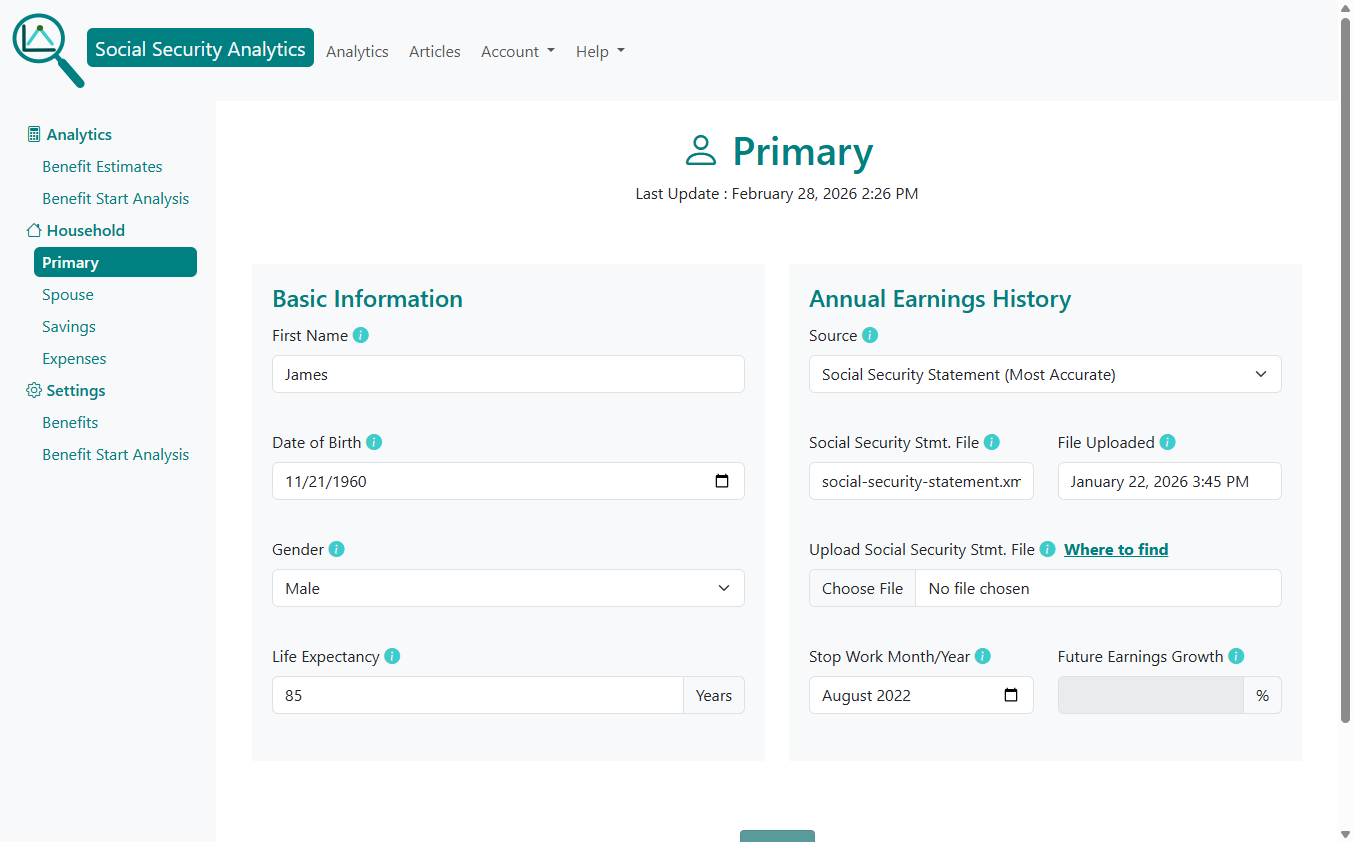Click the File Uploaded info icon

pyautogui.click(x=1167, y=441)
